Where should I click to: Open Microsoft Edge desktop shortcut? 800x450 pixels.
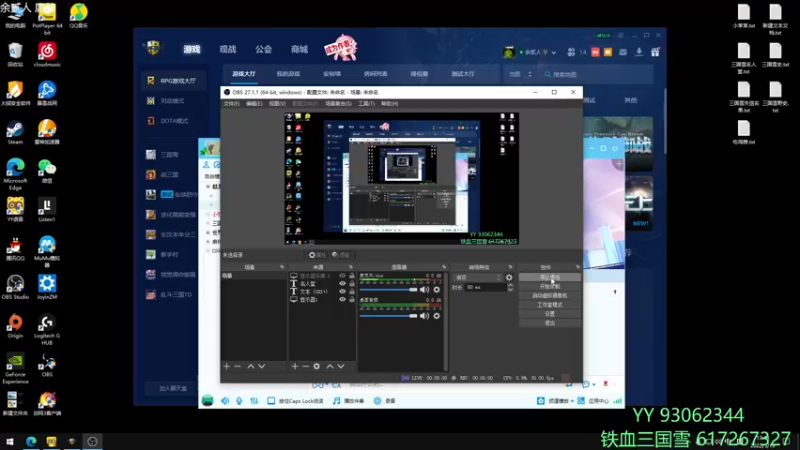point(15,173)
